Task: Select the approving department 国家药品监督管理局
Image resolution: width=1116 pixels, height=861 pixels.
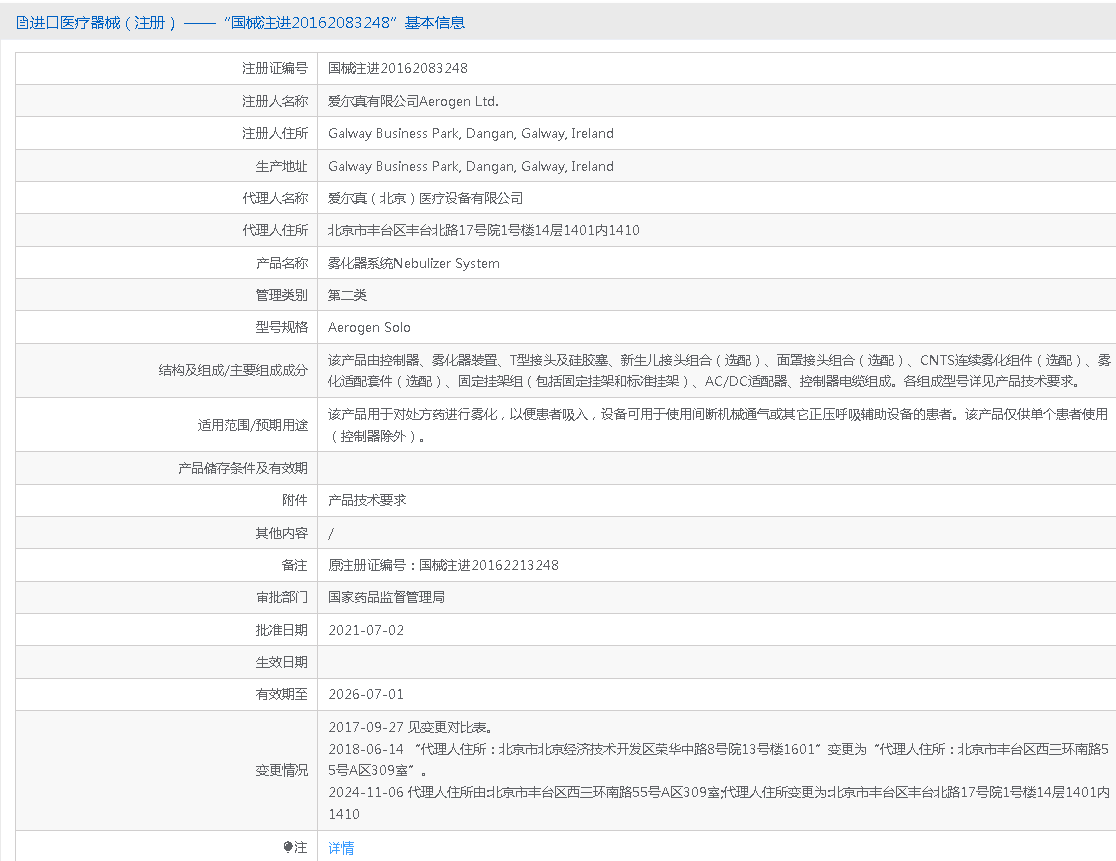Action: pyautogui.click(x=386, y=597)
